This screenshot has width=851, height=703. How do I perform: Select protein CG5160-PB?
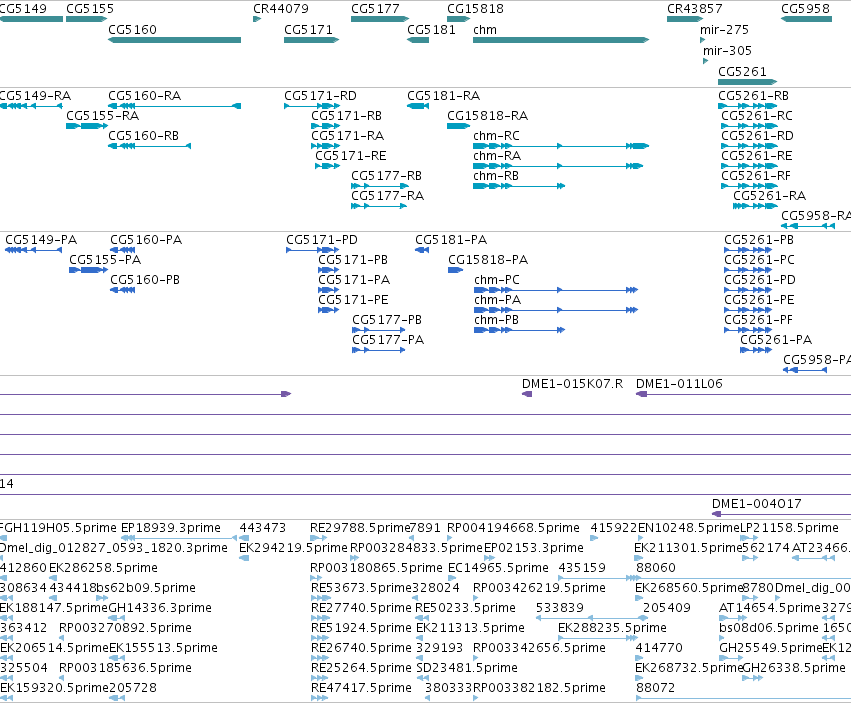(122, 290)
